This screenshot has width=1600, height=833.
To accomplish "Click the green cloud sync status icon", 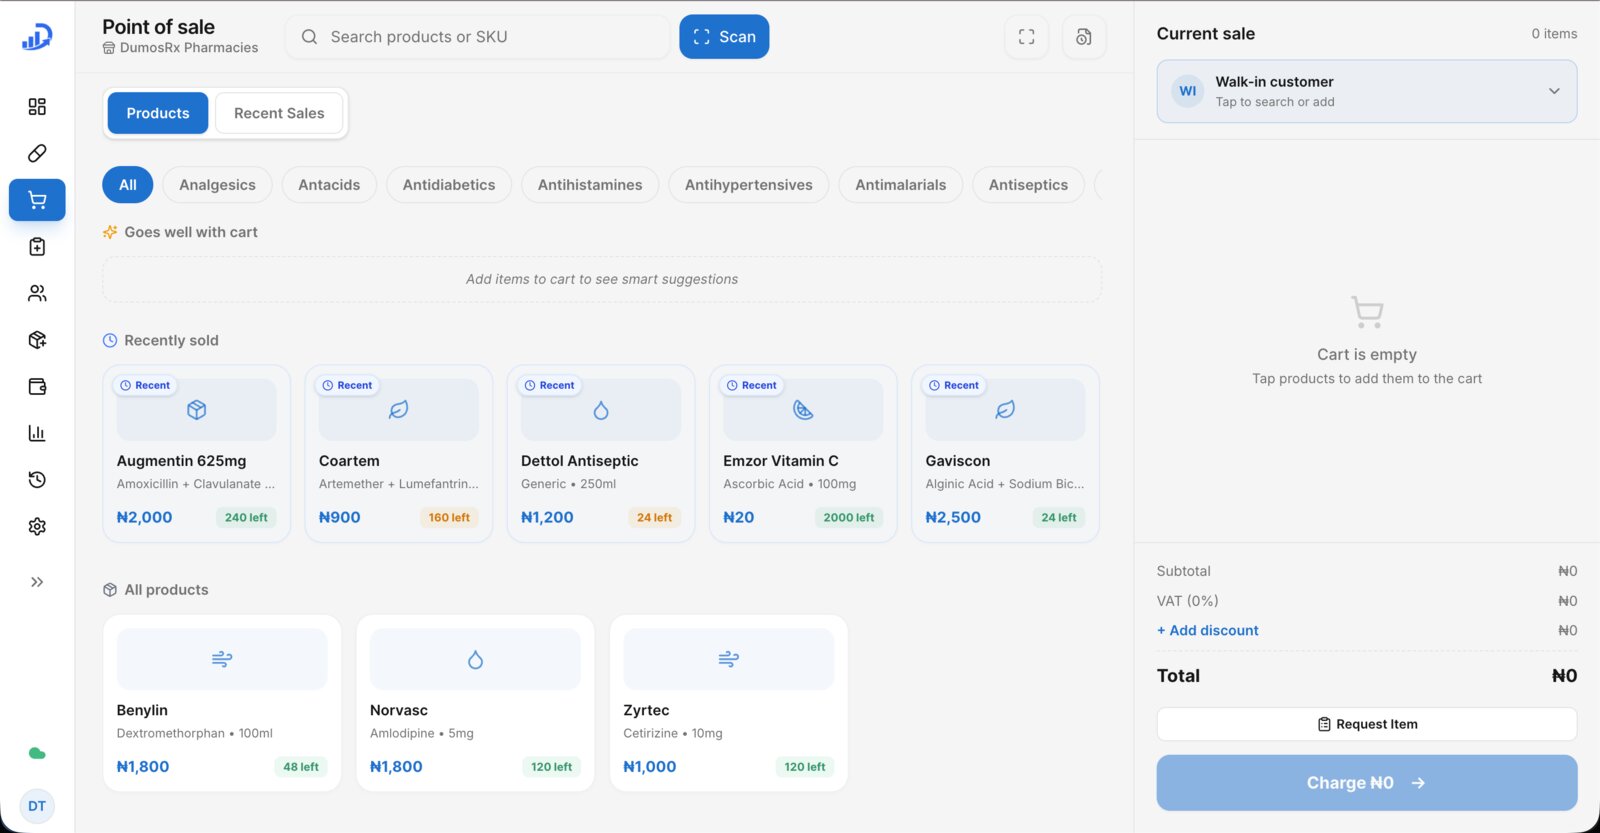I will pos(37,753).
